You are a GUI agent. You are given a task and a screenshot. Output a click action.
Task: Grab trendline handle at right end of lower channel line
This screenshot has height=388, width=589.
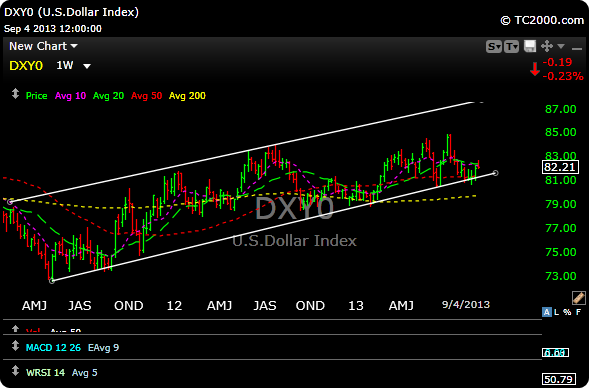495,173
